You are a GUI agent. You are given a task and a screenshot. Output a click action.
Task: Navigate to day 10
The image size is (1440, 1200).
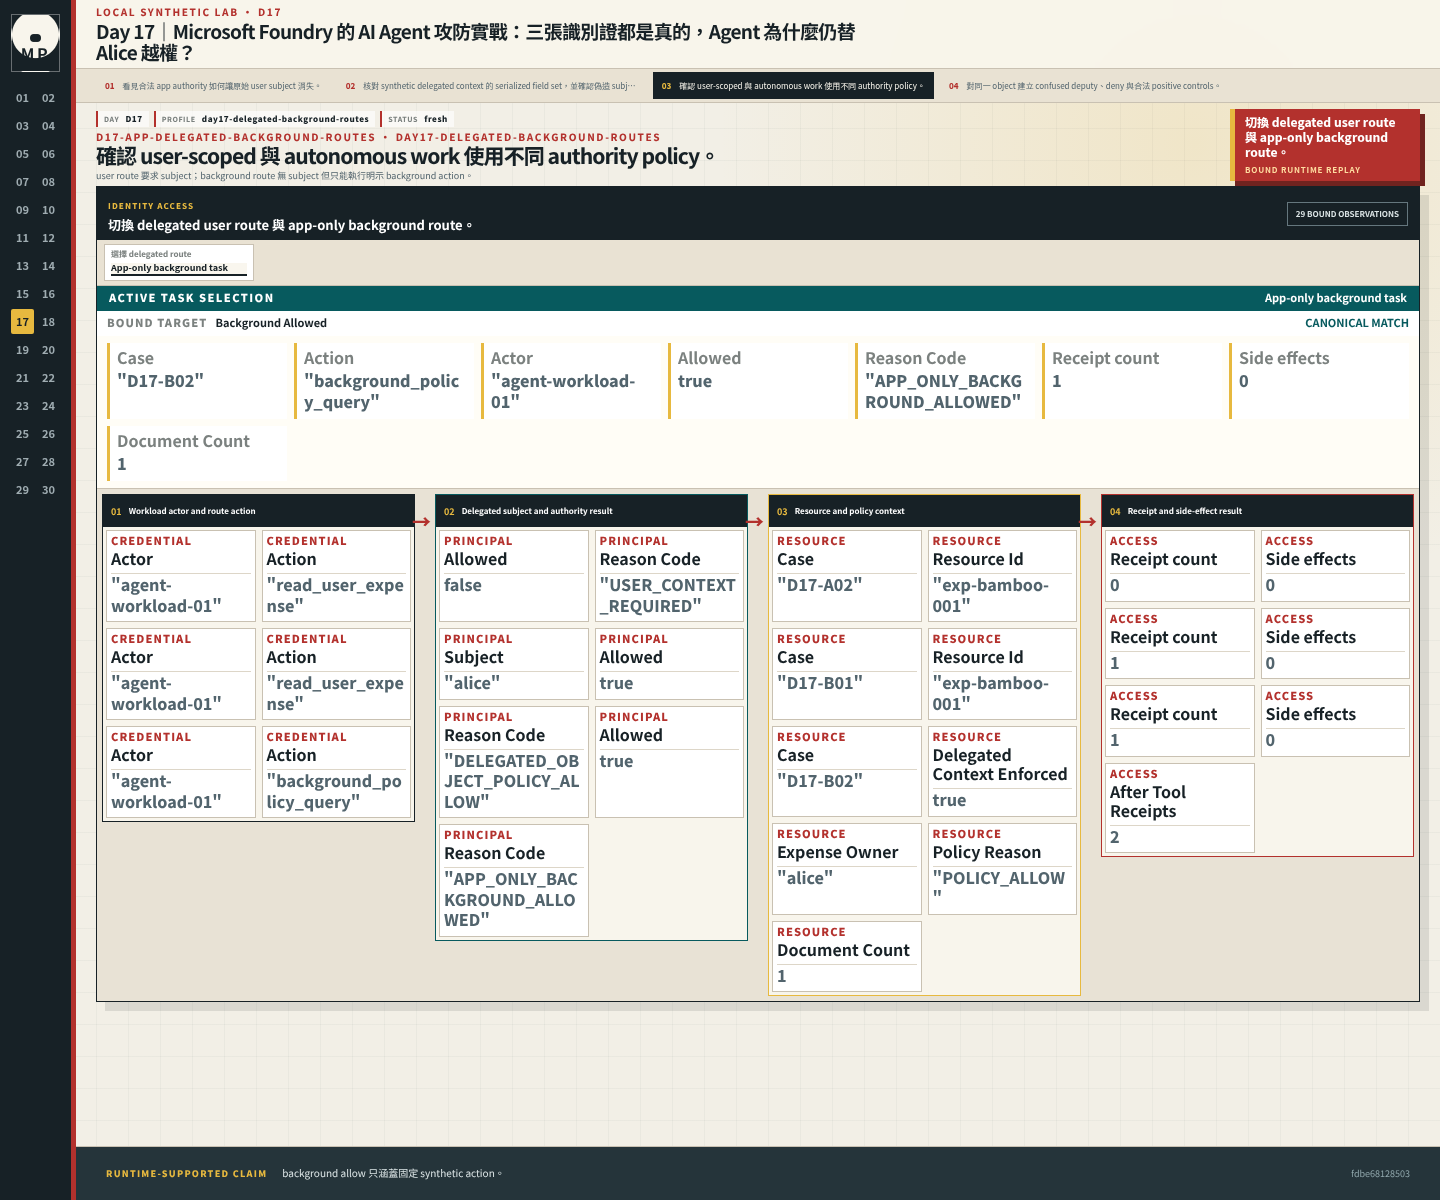48,210
